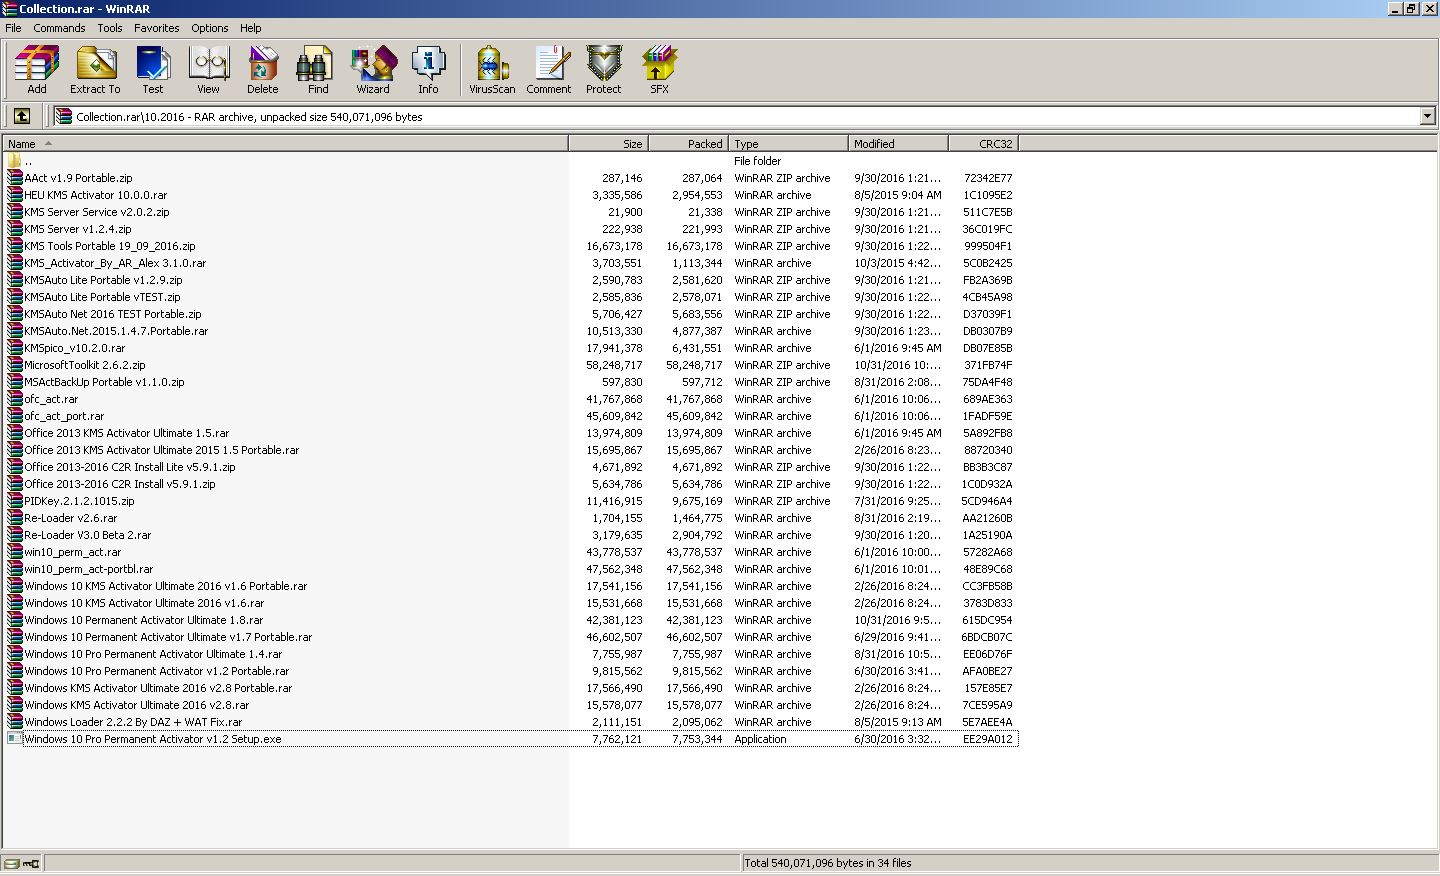Select ofc_act_port.rar file
Viewport: 1440px width, 876px height.
pos(64,416)
